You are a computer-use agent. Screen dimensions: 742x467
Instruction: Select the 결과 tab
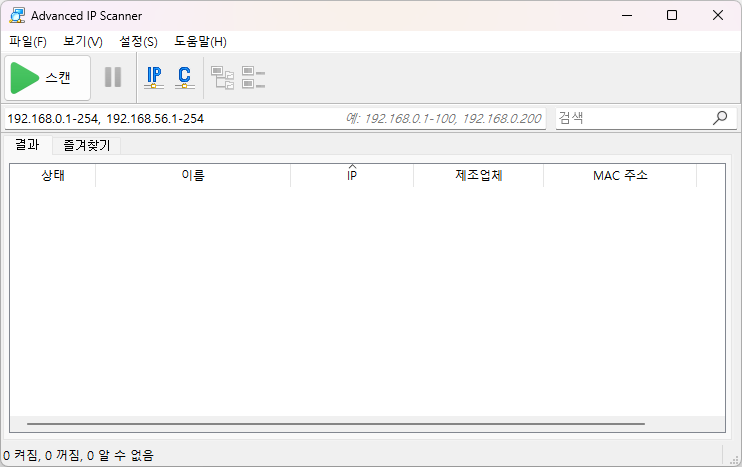(27, 145)
